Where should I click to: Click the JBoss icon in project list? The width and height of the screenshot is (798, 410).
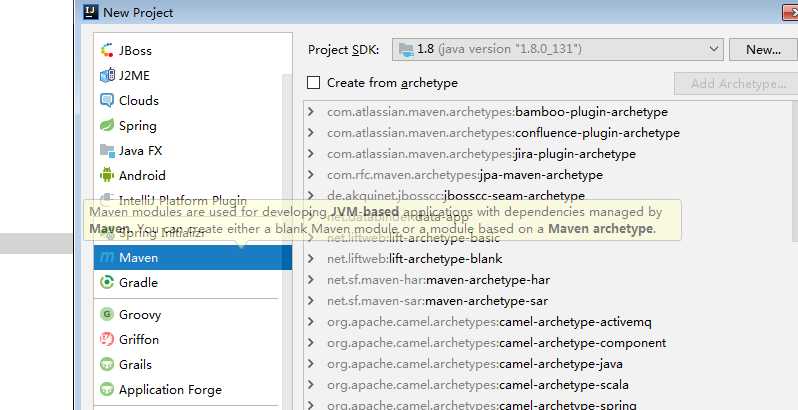(x=107, y=50)
